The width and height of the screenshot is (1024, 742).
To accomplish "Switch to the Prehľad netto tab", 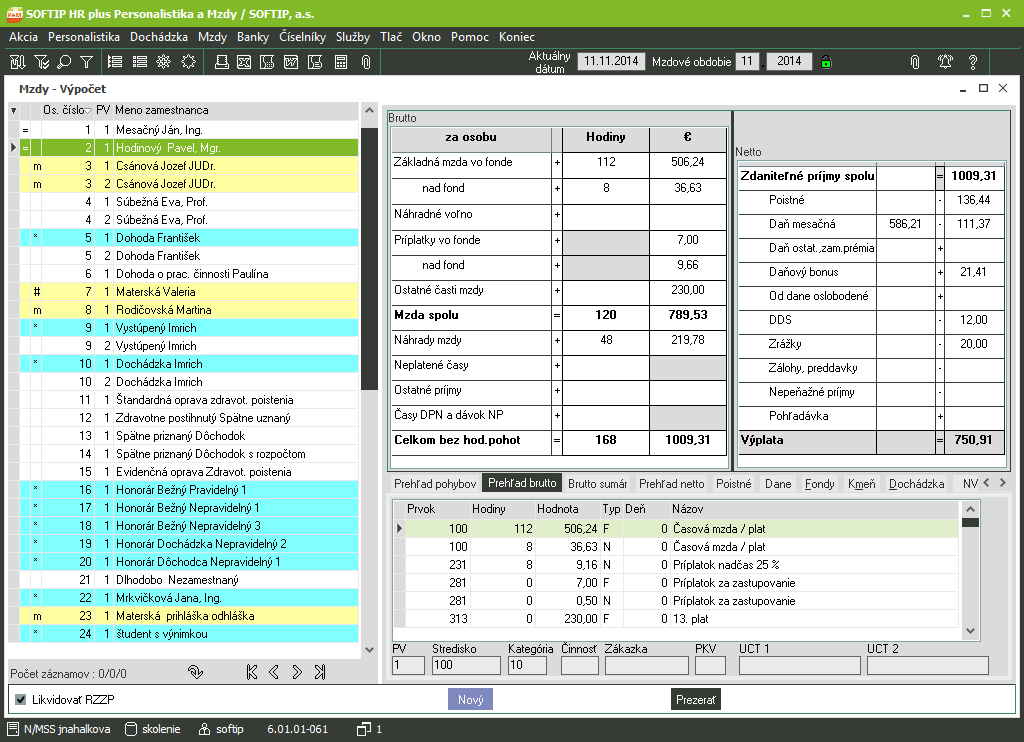I will tap(671, 484).
